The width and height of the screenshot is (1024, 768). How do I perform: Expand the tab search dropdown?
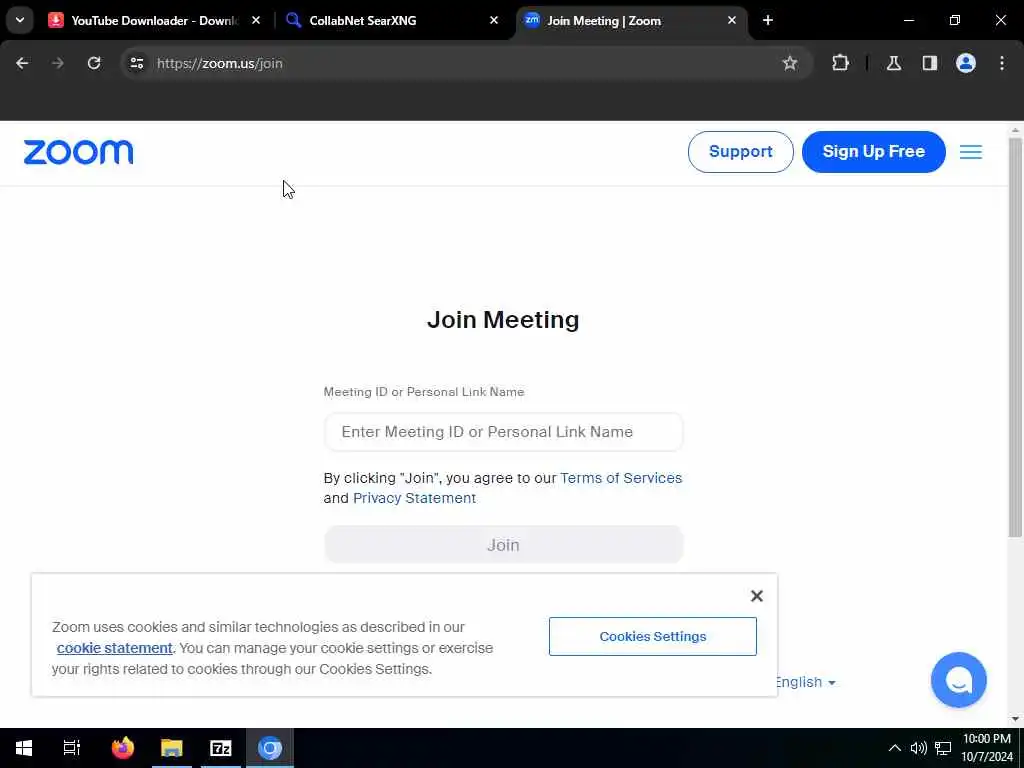click(x=20, y=20)
